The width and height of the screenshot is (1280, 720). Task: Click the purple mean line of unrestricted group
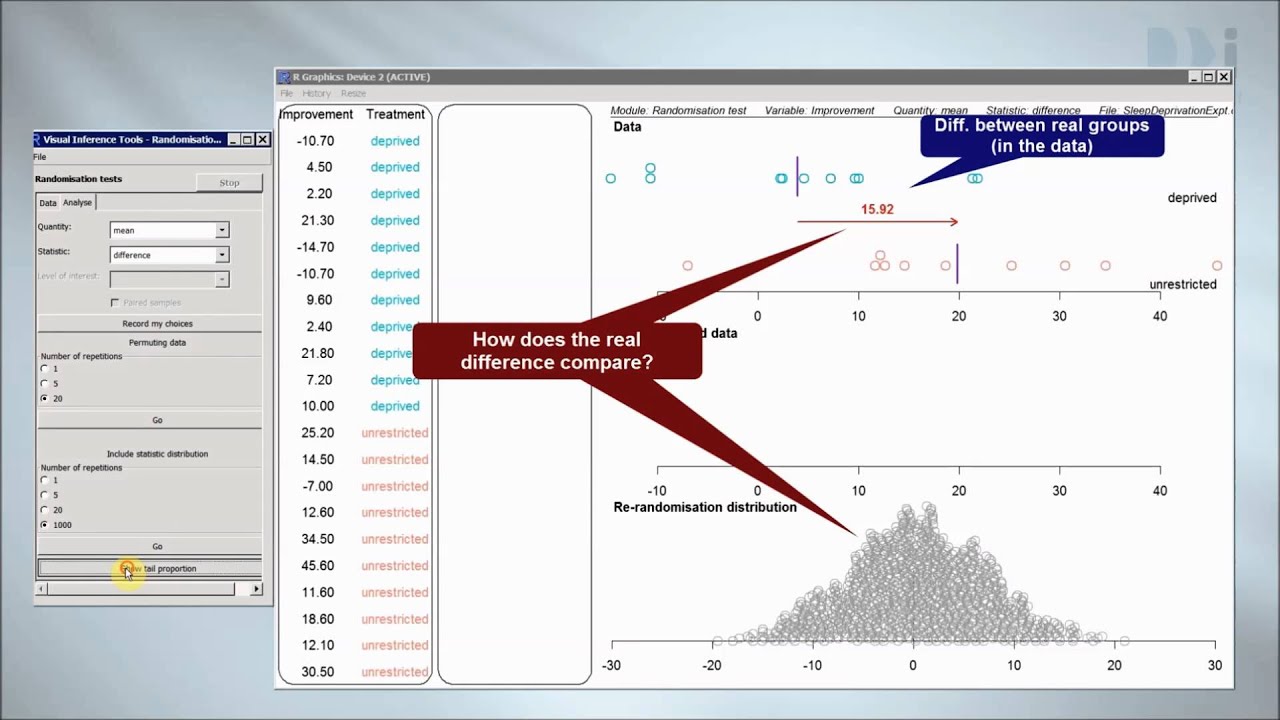pos(958,264)
